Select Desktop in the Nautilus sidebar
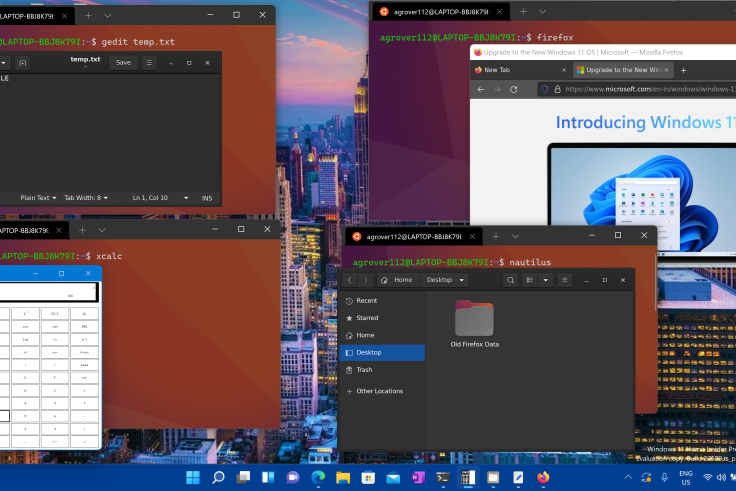736x491 pixels. [x=382, y=353]
